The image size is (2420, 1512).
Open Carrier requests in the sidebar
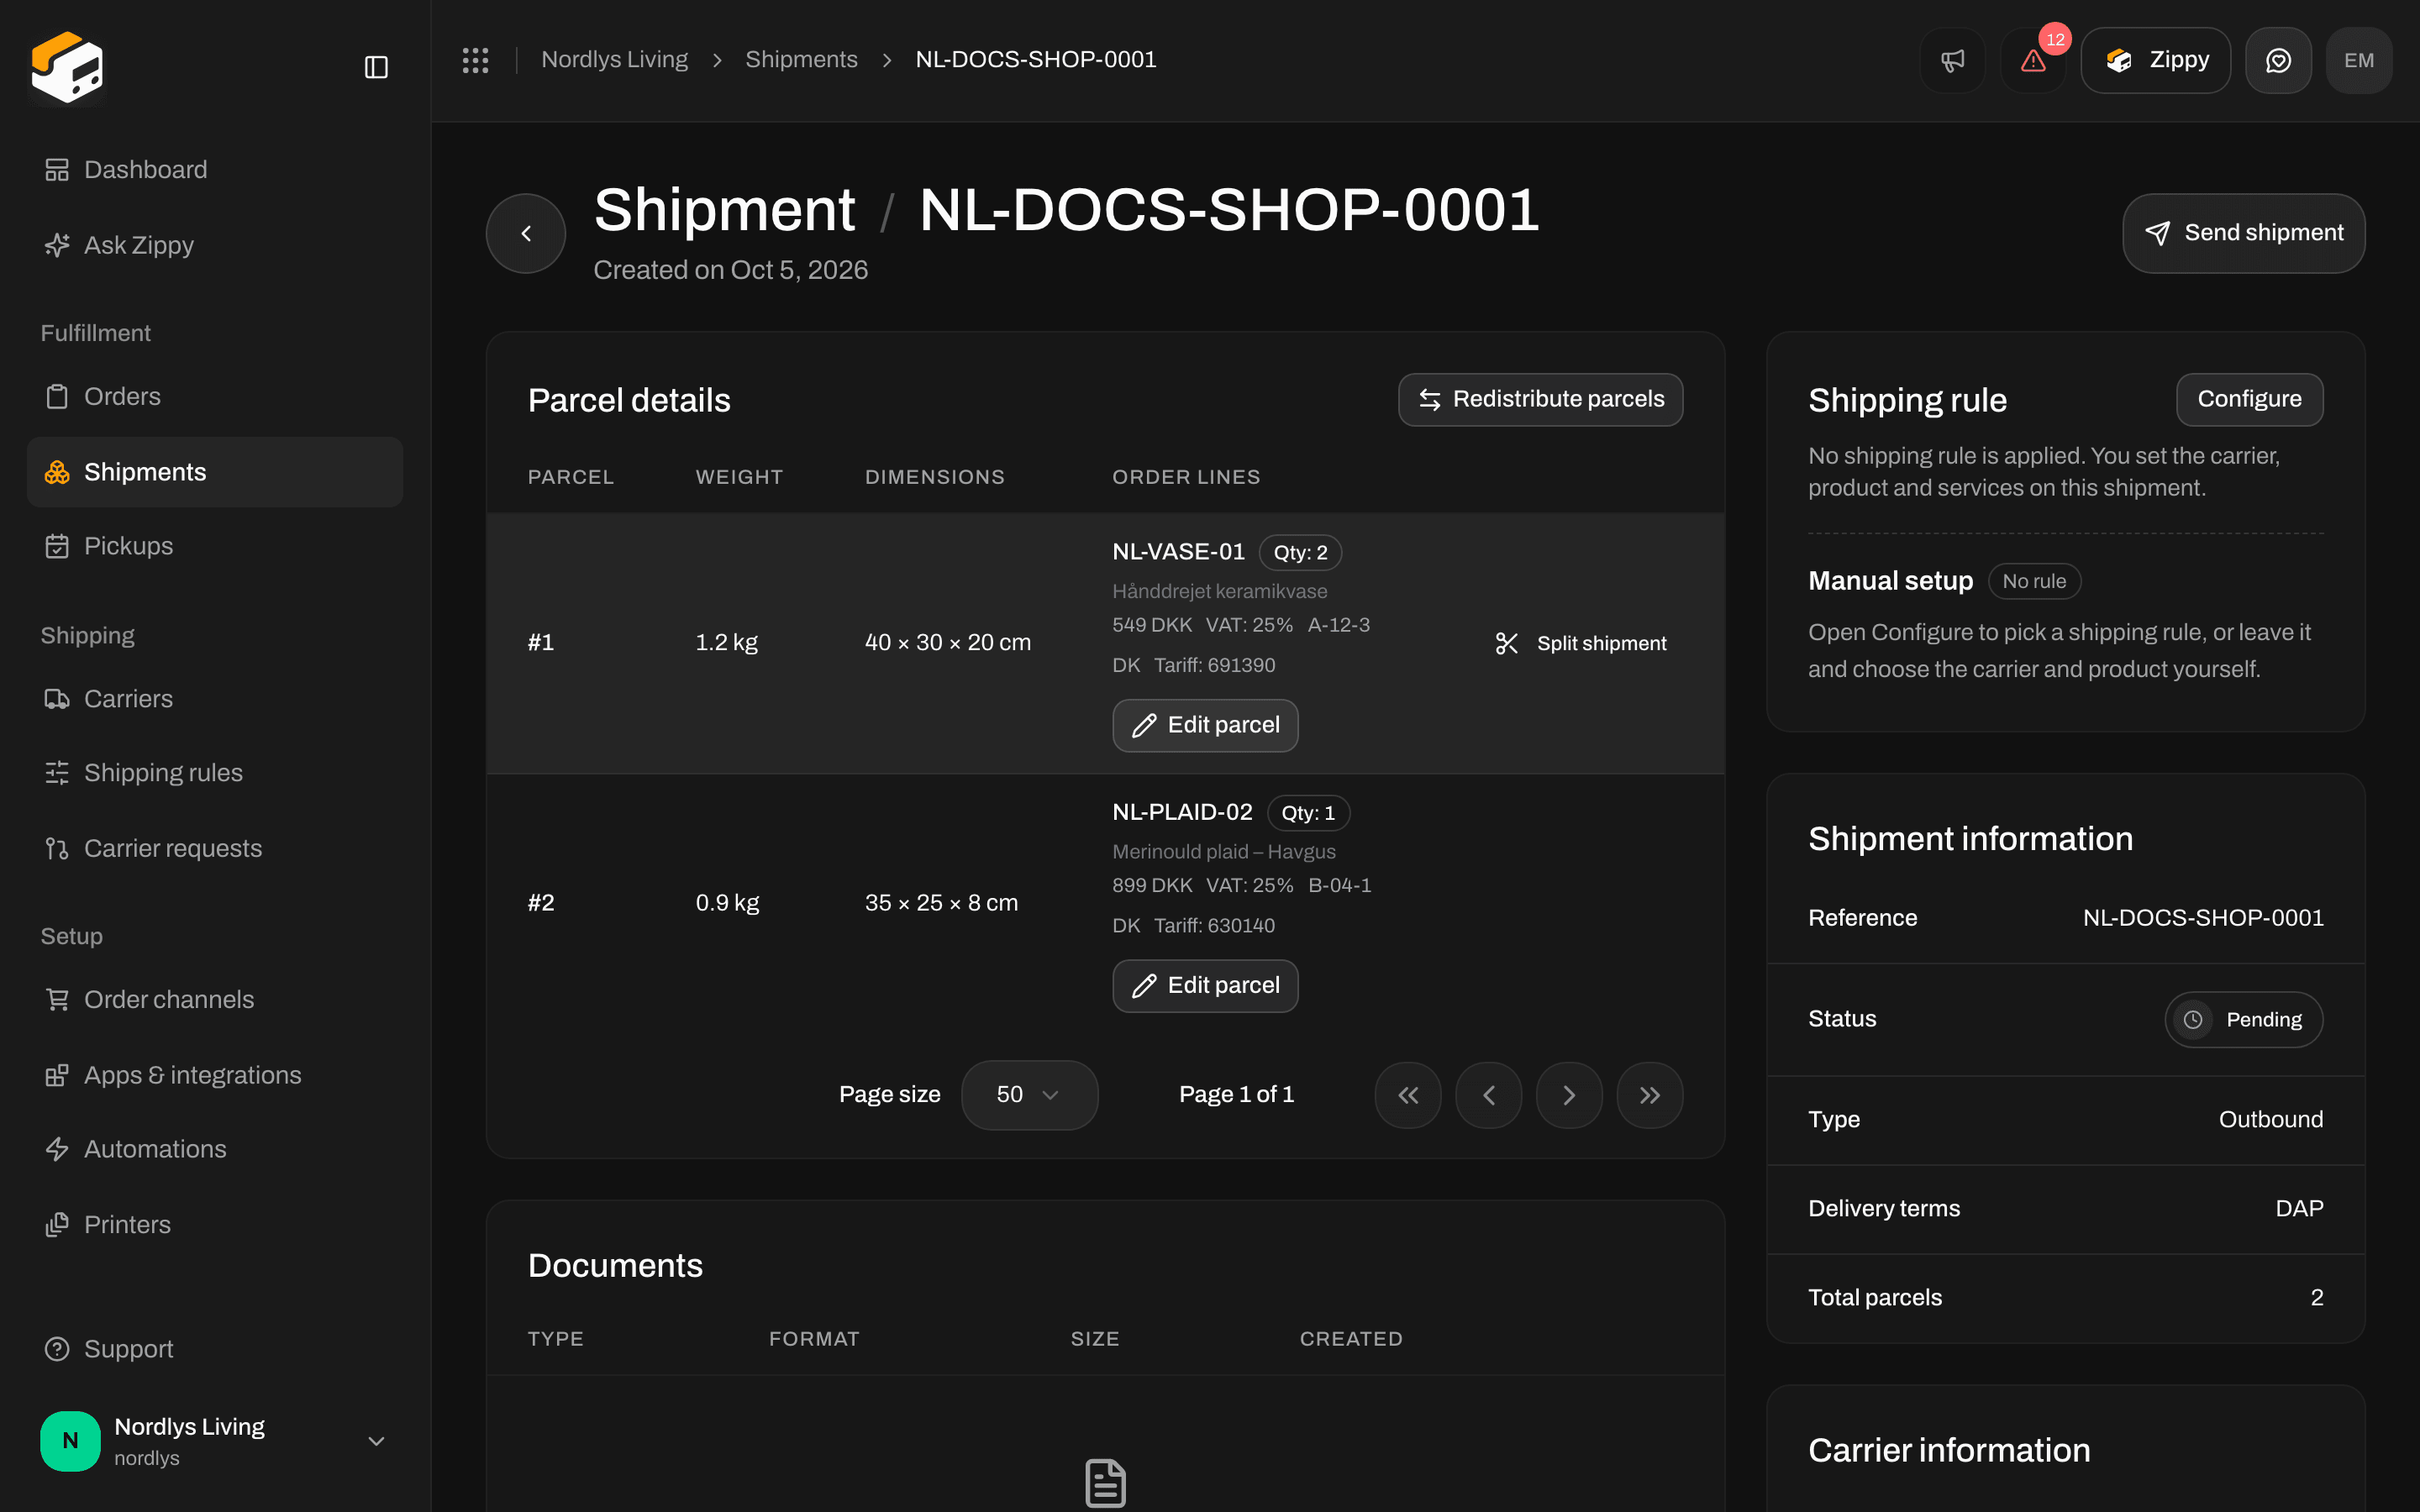click(x=215, y=848)
